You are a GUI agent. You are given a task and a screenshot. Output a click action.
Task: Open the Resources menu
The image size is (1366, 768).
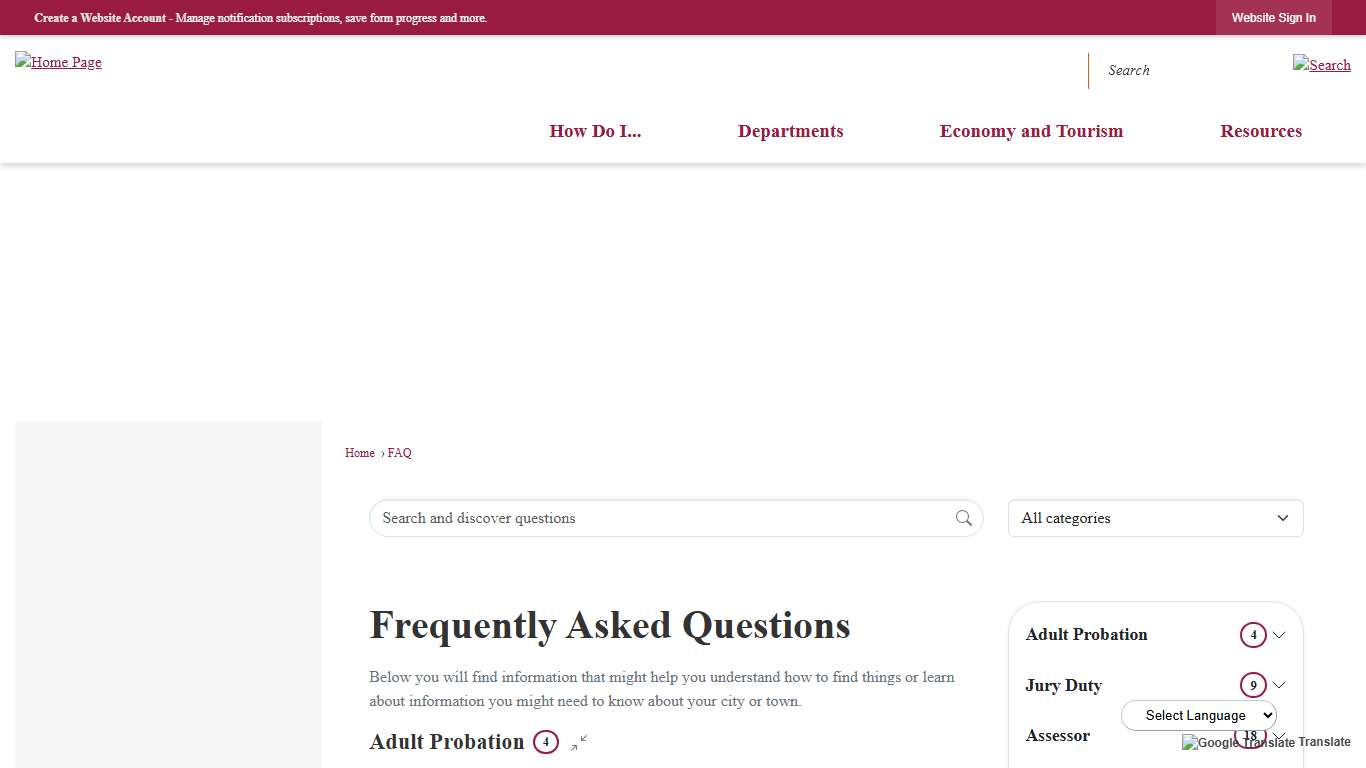coord(1261,131)
